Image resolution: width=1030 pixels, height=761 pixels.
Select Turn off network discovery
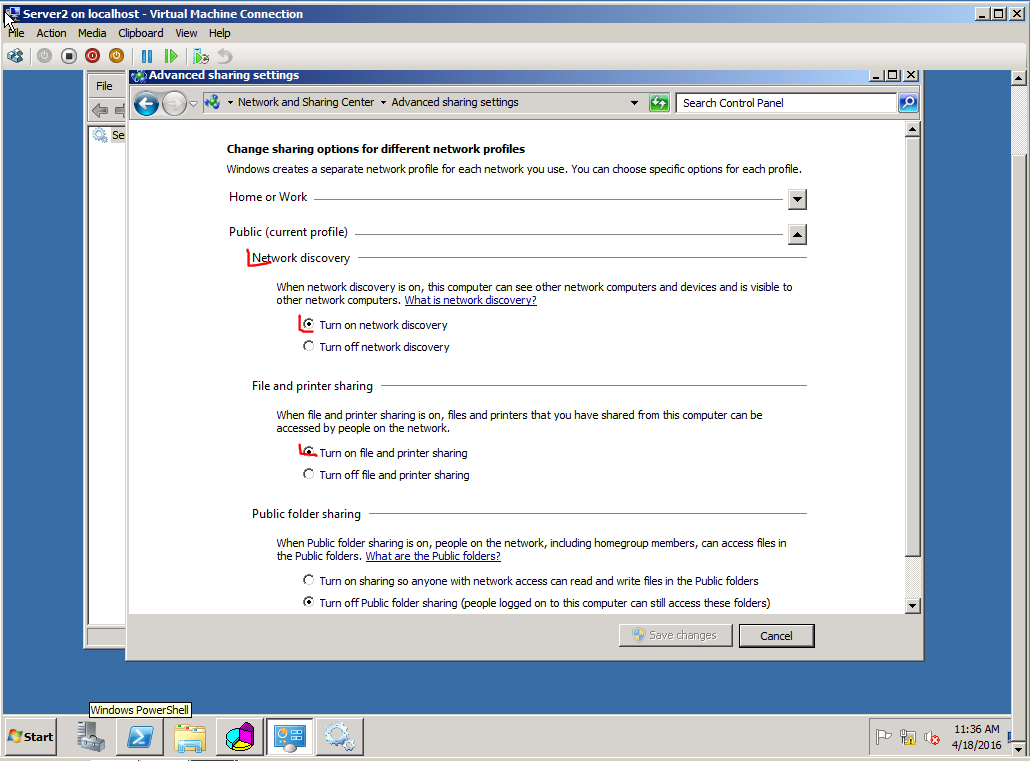308,346
